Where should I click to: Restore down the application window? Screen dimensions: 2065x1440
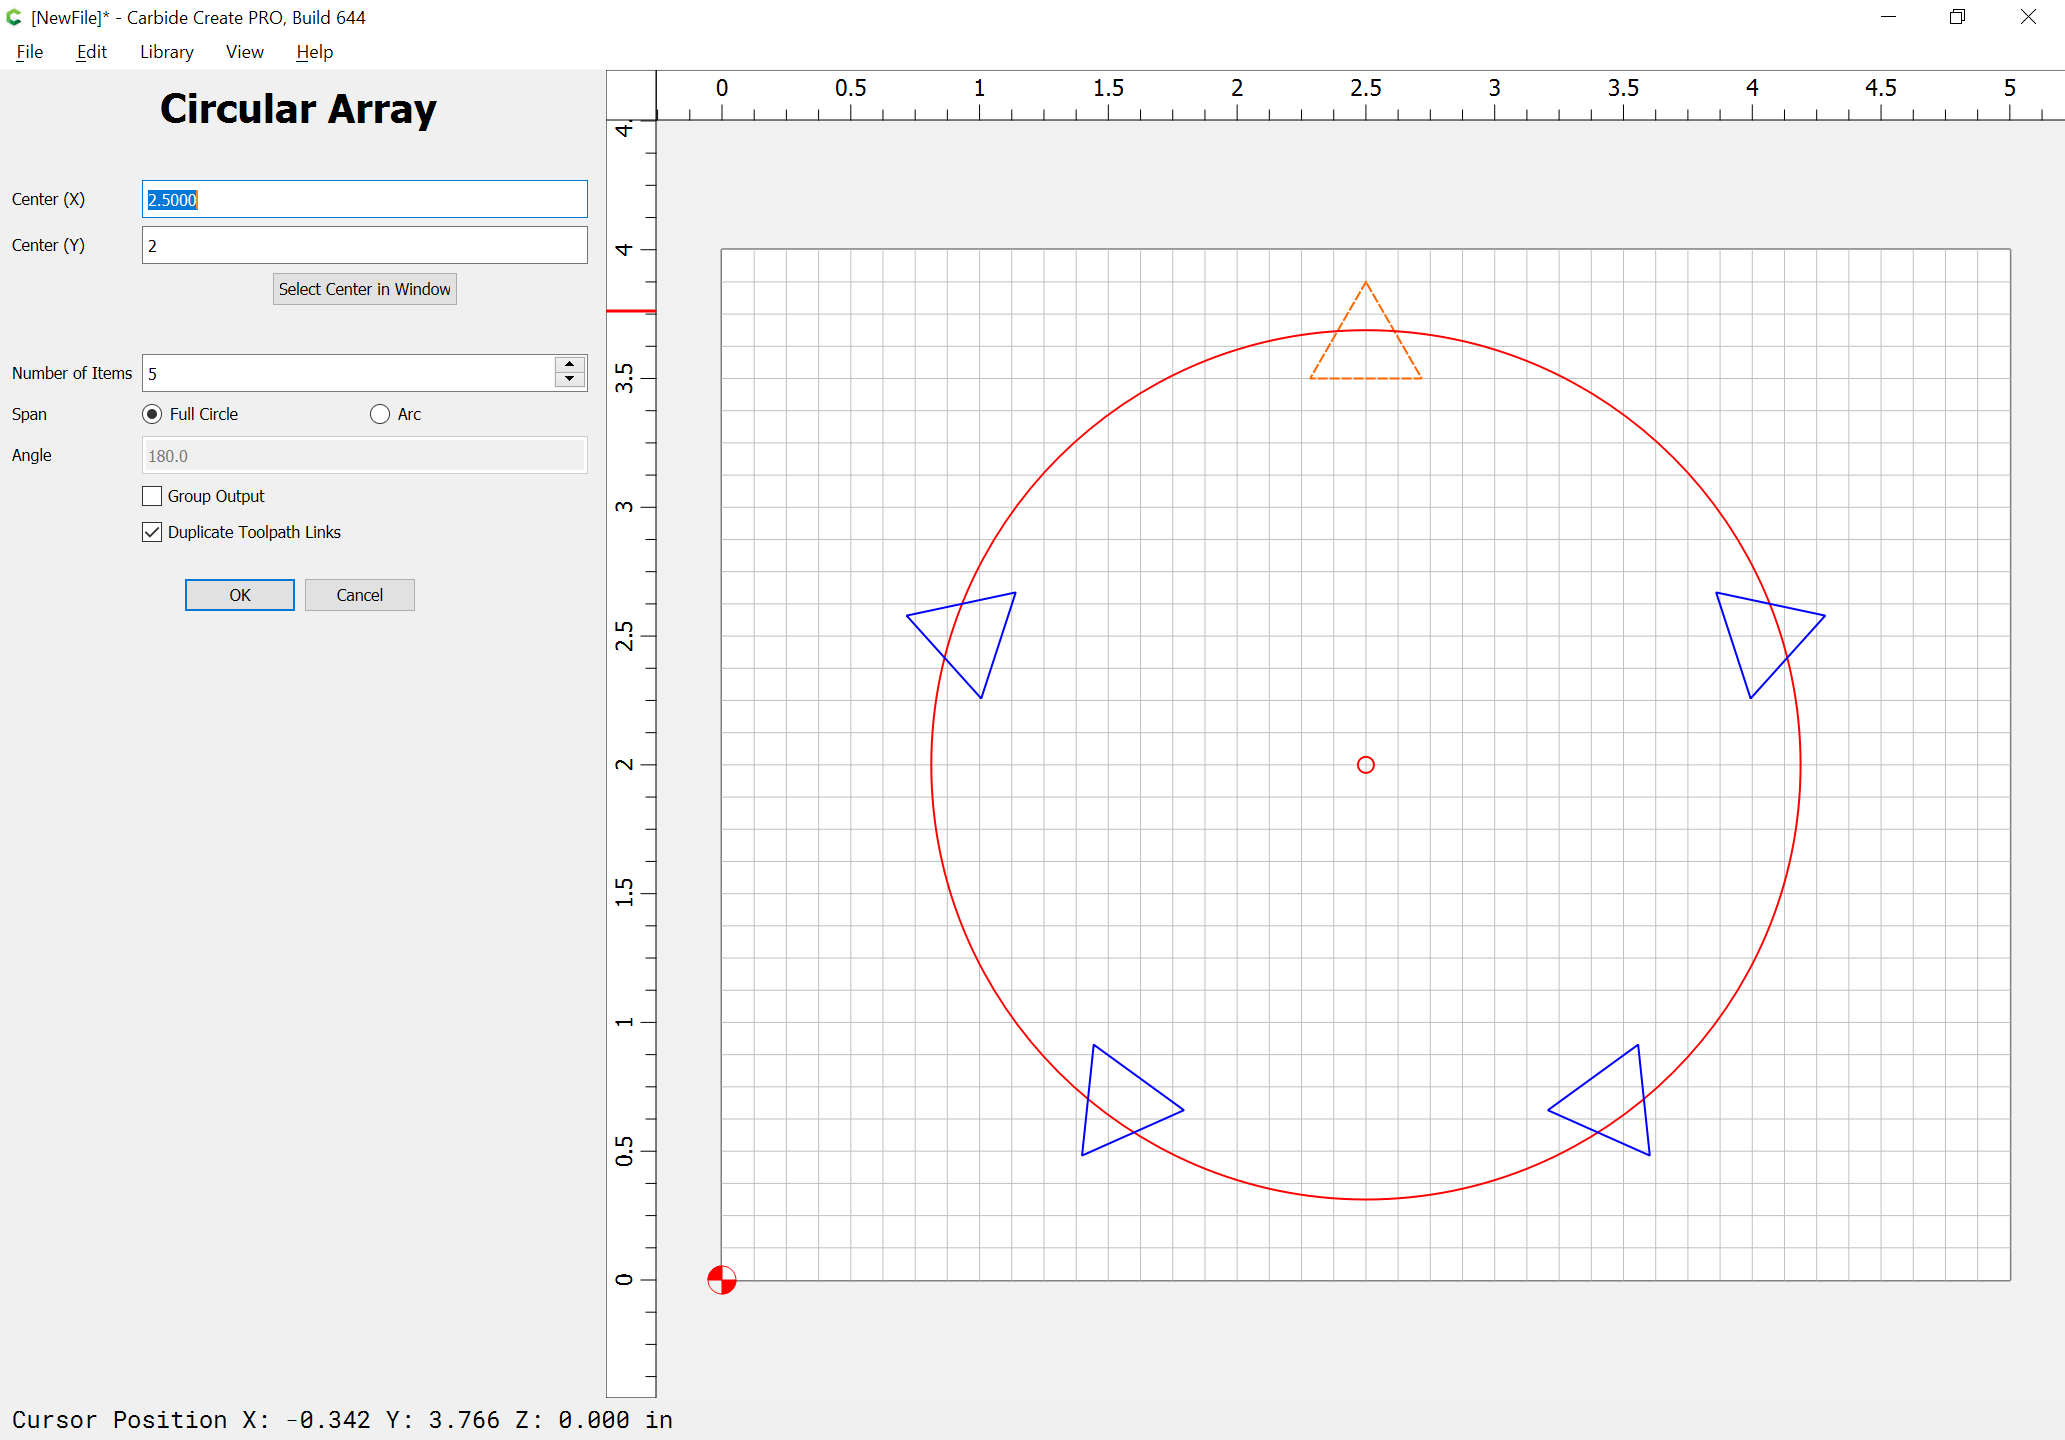pyautogui.click(x=1957, y=17)
